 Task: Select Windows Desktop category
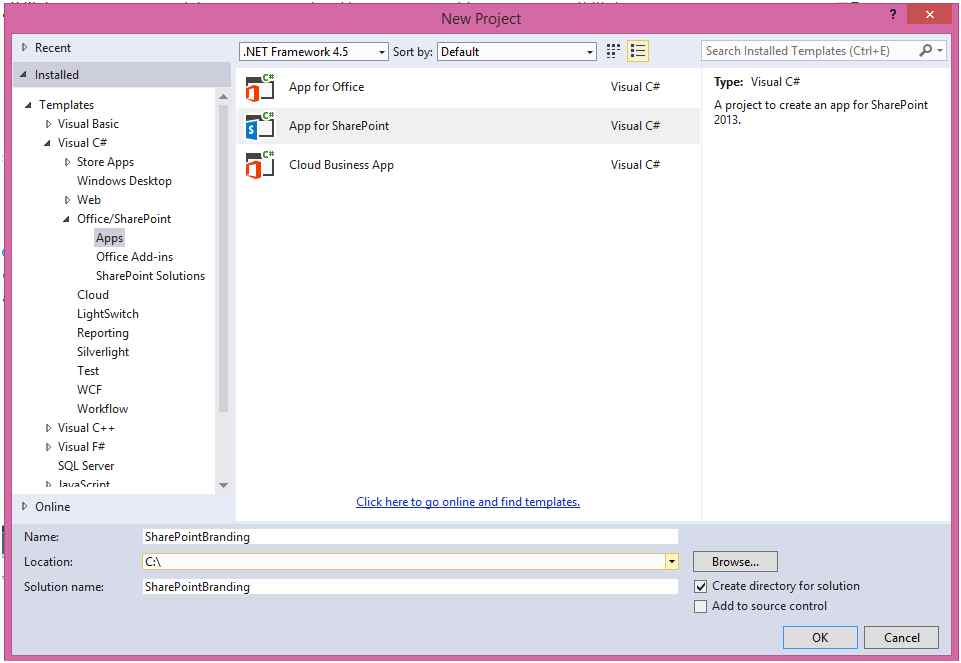click(124, 181)
